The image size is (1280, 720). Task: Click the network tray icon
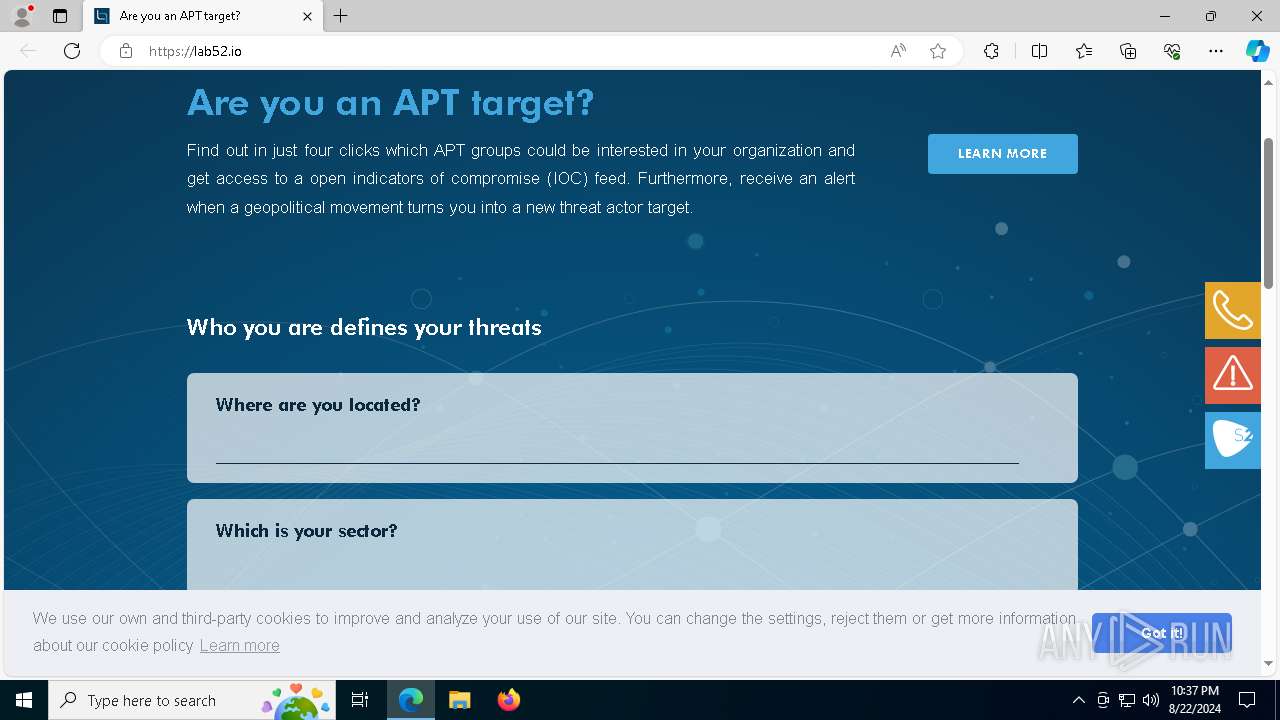coord(1127,700)
